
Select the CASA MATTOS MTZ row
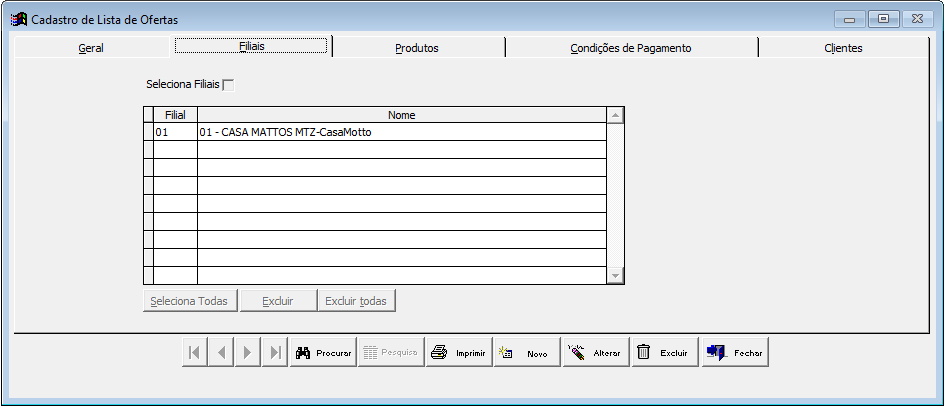click(x=400, y=132)
